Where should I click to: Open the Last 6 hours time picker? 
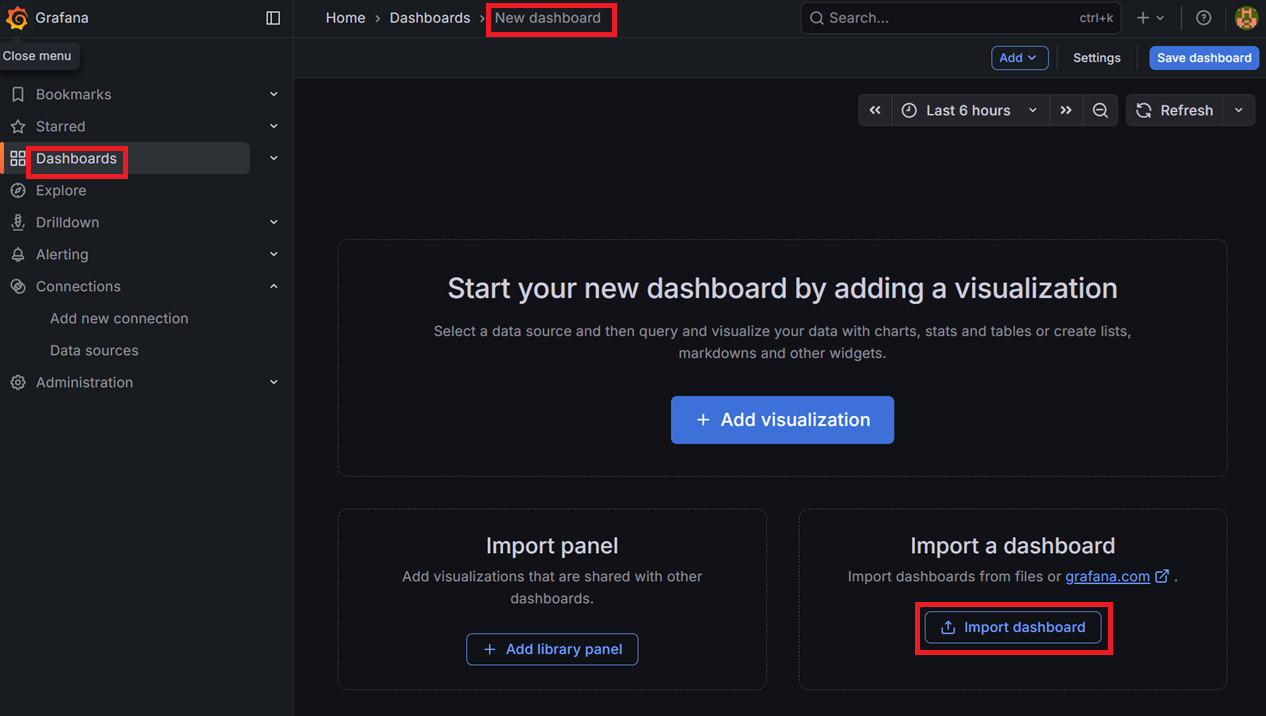pos(970,110)
